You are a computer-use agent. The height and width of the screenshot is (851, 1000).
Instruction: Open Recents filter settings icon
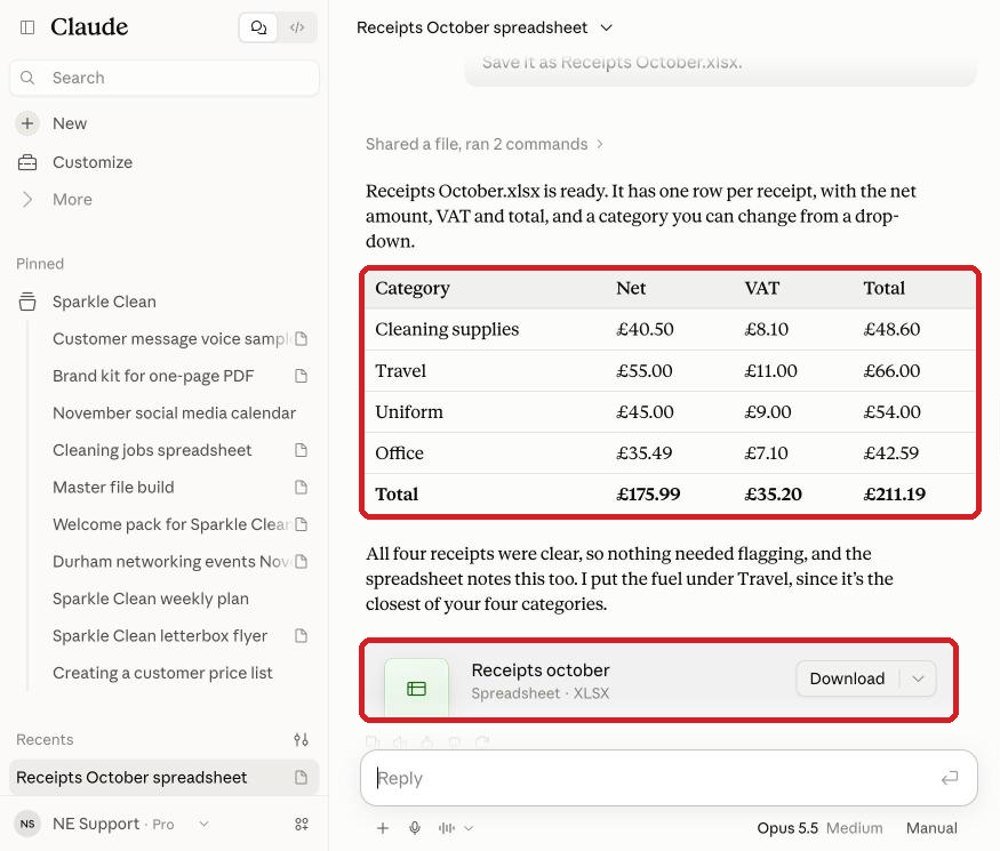(301, 739)
